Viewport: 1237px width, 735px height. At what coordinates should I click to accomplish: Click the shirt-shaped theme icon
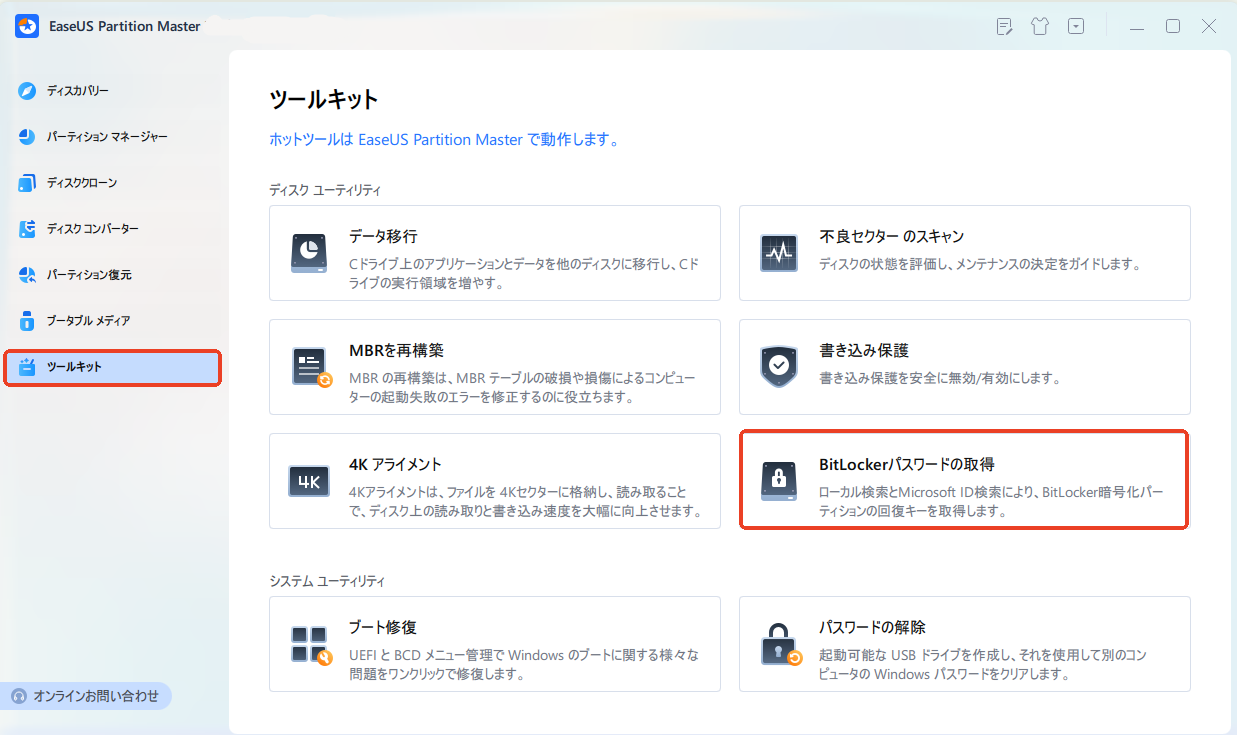click(x=1040, y=26)
